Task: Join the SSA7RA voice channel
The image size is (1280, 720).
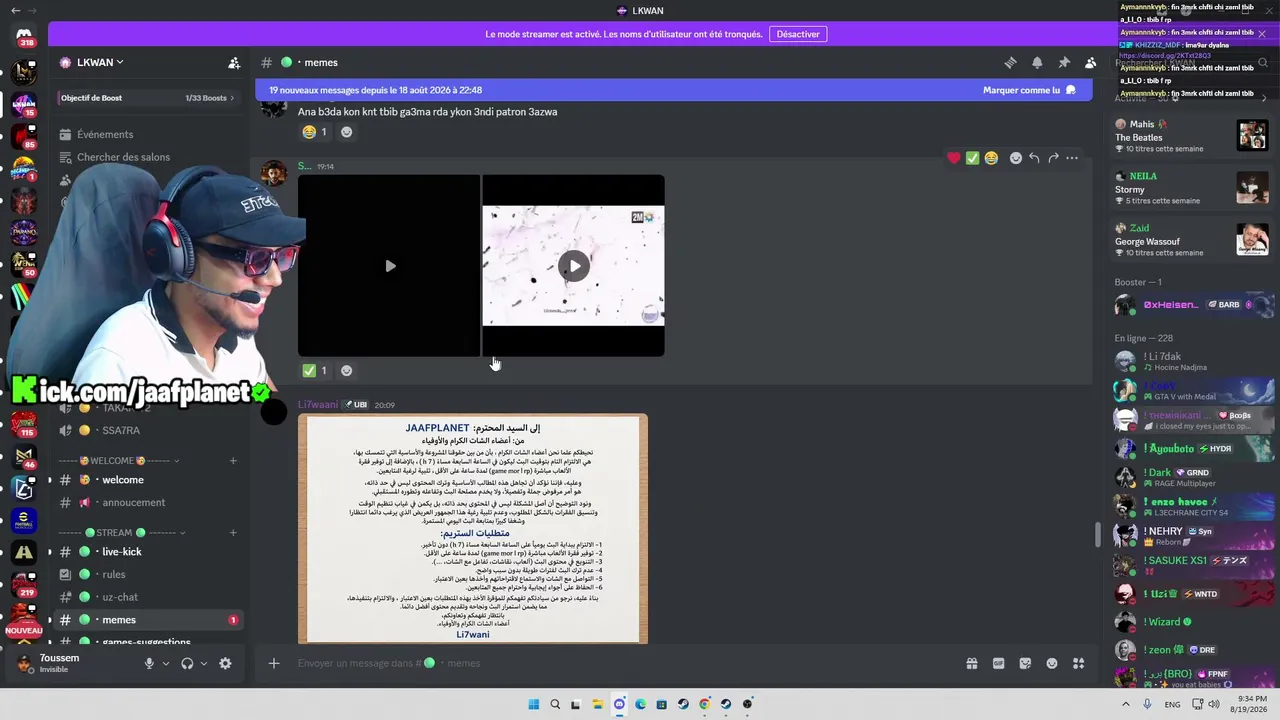Action: coord(148,430)
